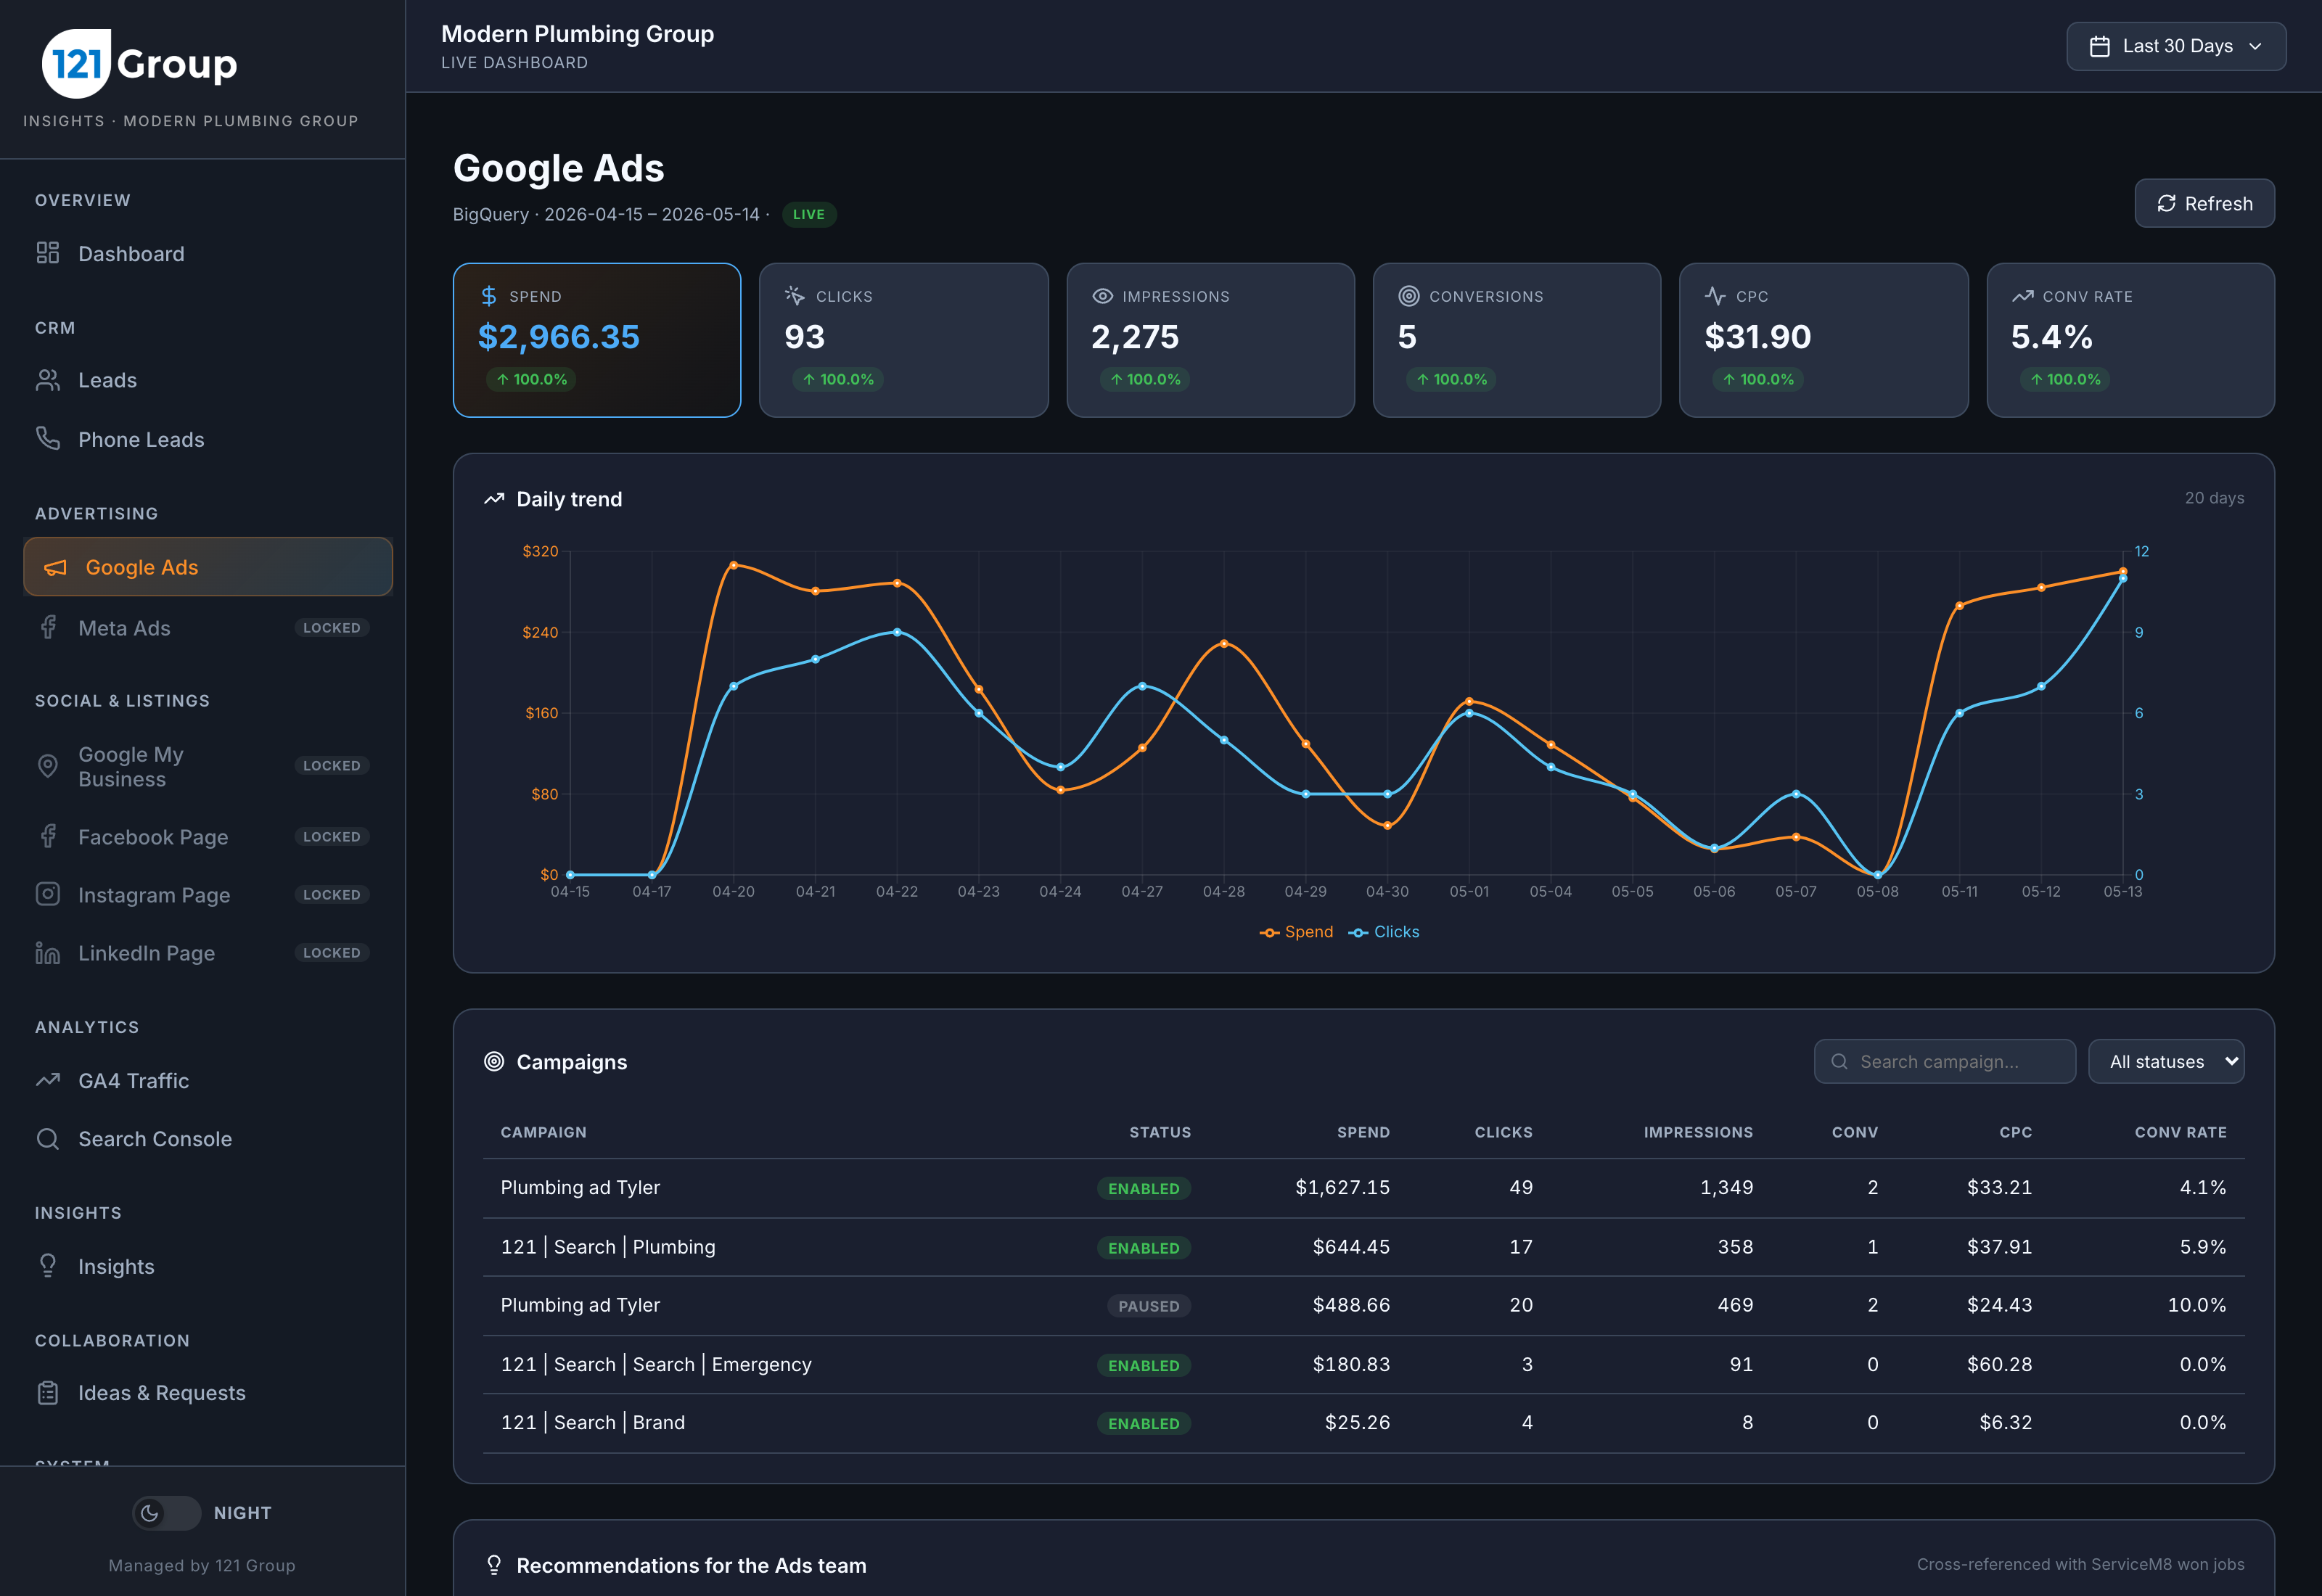Toggle the Clicks series in chart legend
The width and height of the screenshot is (2322, 1596).
[1384, 932]
